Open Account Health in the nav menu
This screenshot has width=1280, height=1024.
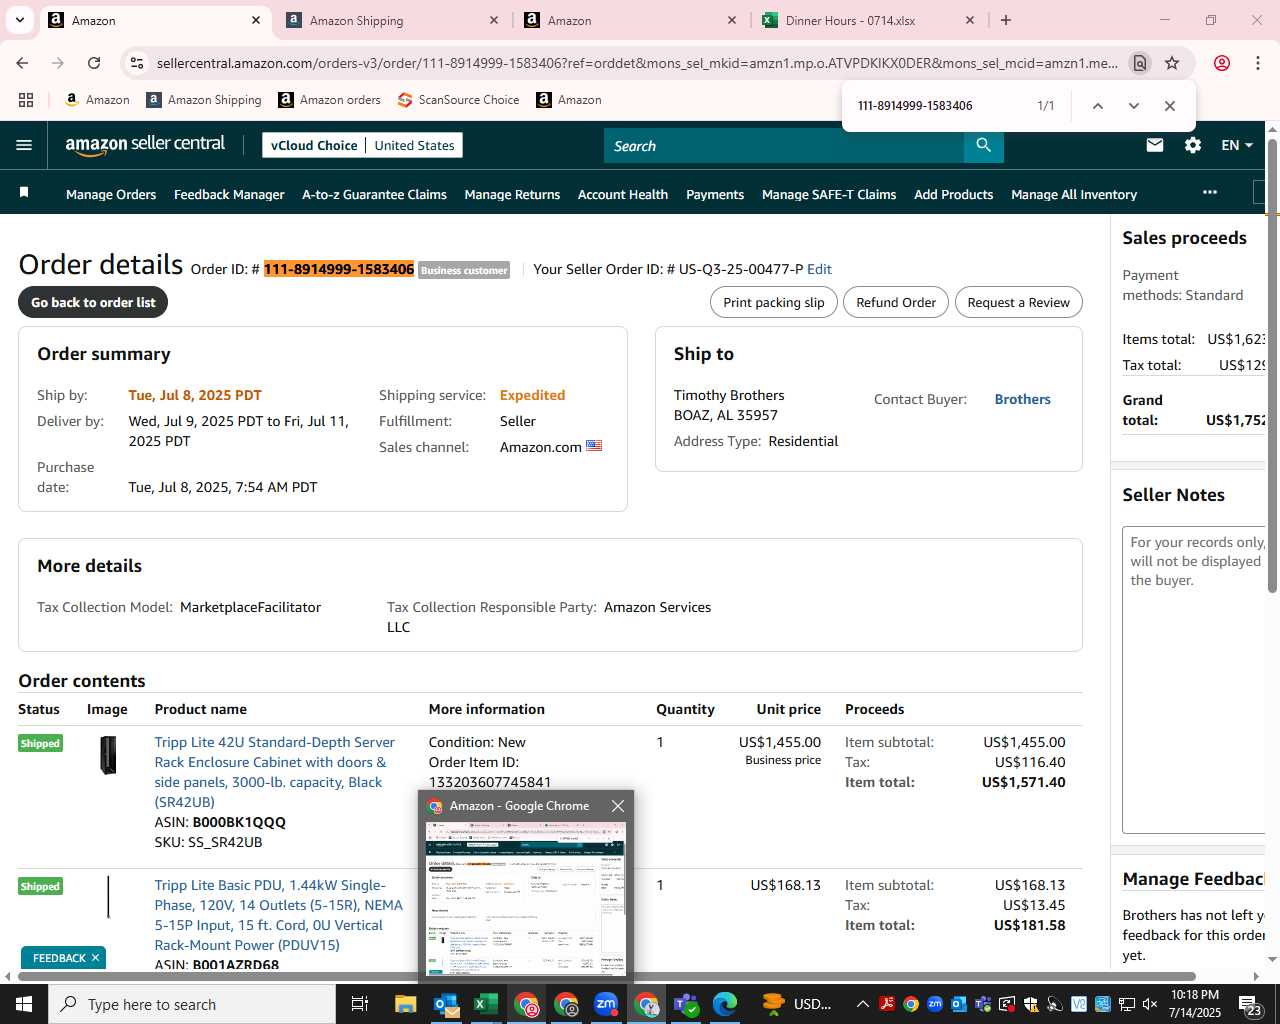click(623, 195)
